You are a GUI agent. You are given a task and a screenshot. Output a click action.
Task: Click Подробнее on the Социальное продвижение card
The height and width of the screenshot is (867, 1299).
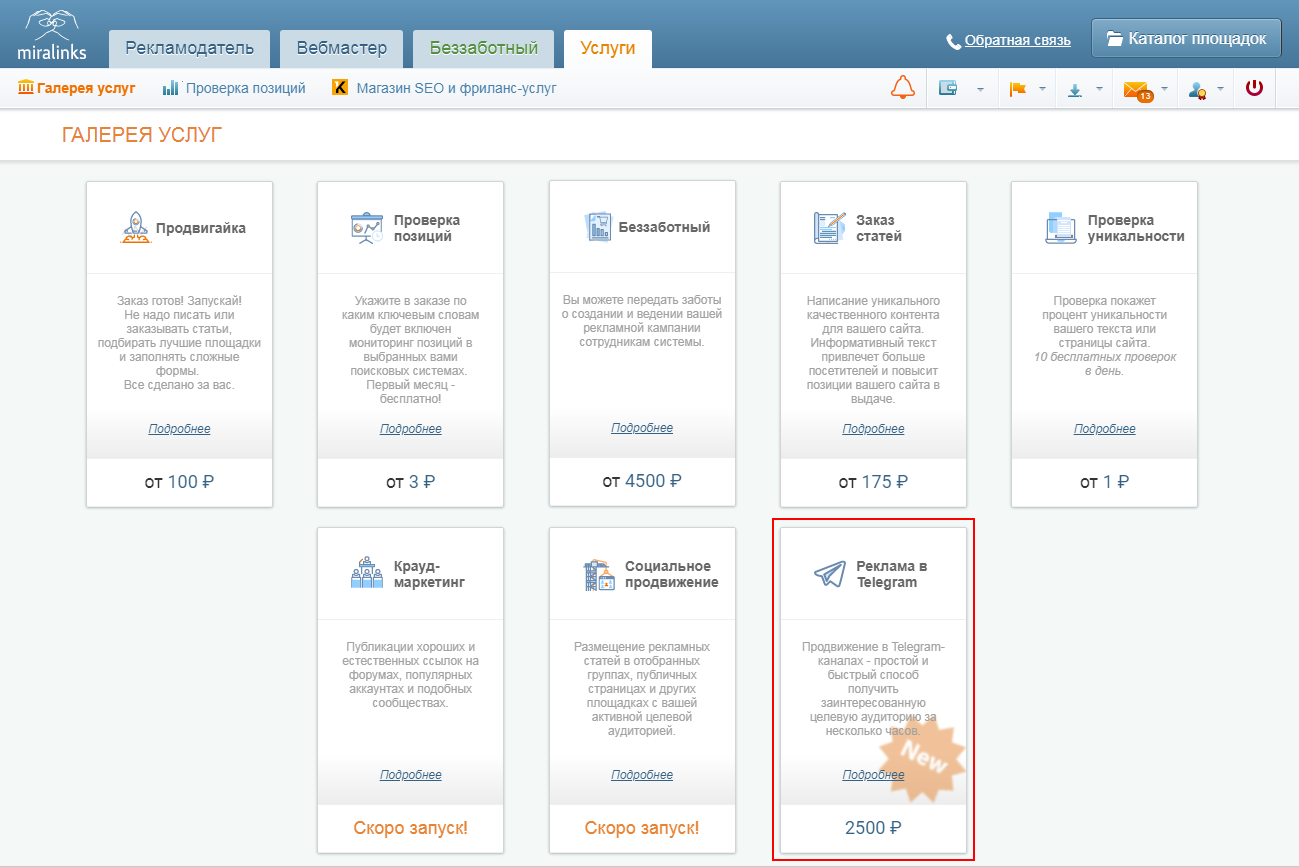642,775
